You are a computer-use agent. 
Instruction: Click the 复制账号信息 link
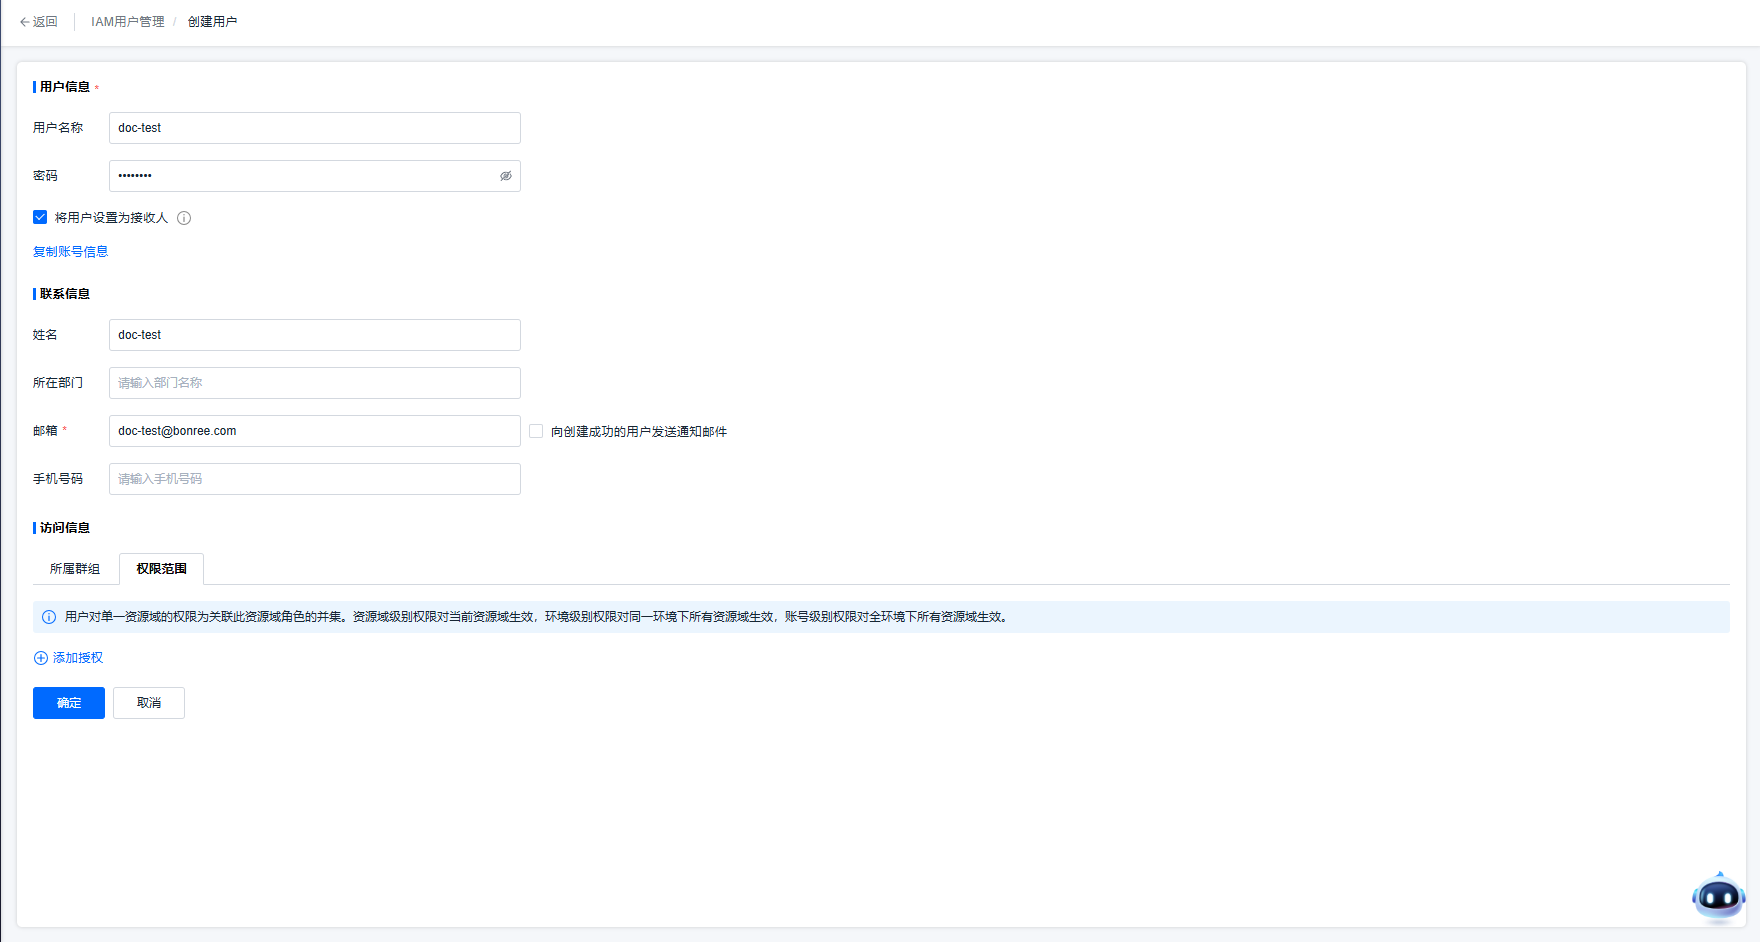[x=70, y=252]
